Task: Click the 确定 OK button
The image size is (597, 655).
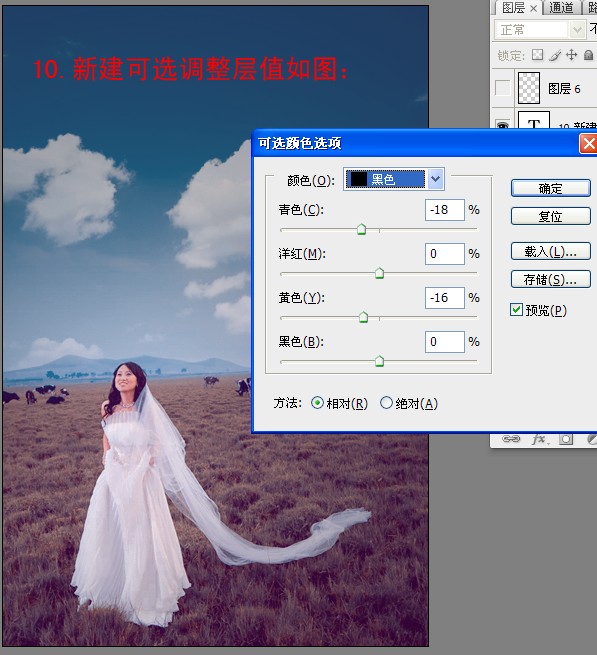Action: click(x=551, y=188)
